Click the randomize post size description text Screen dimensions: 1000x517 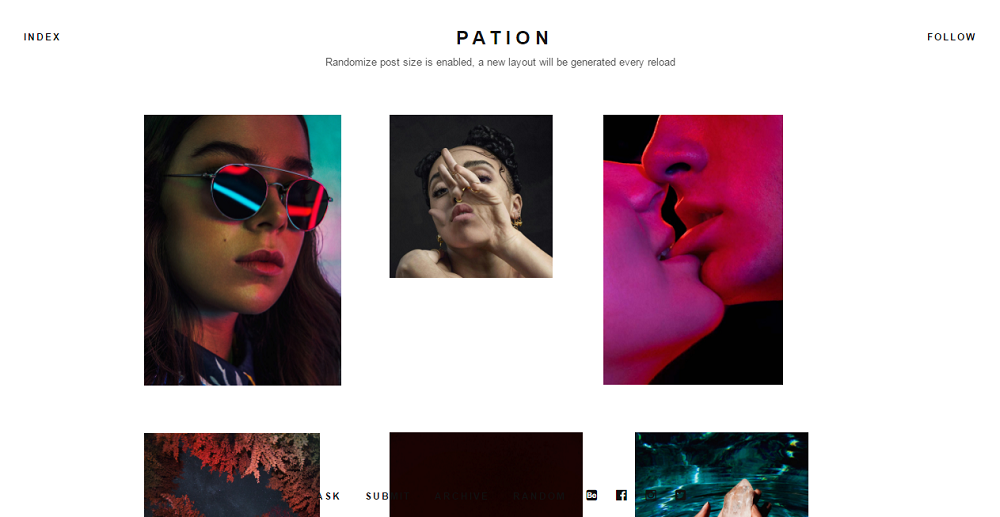[500, 62]
